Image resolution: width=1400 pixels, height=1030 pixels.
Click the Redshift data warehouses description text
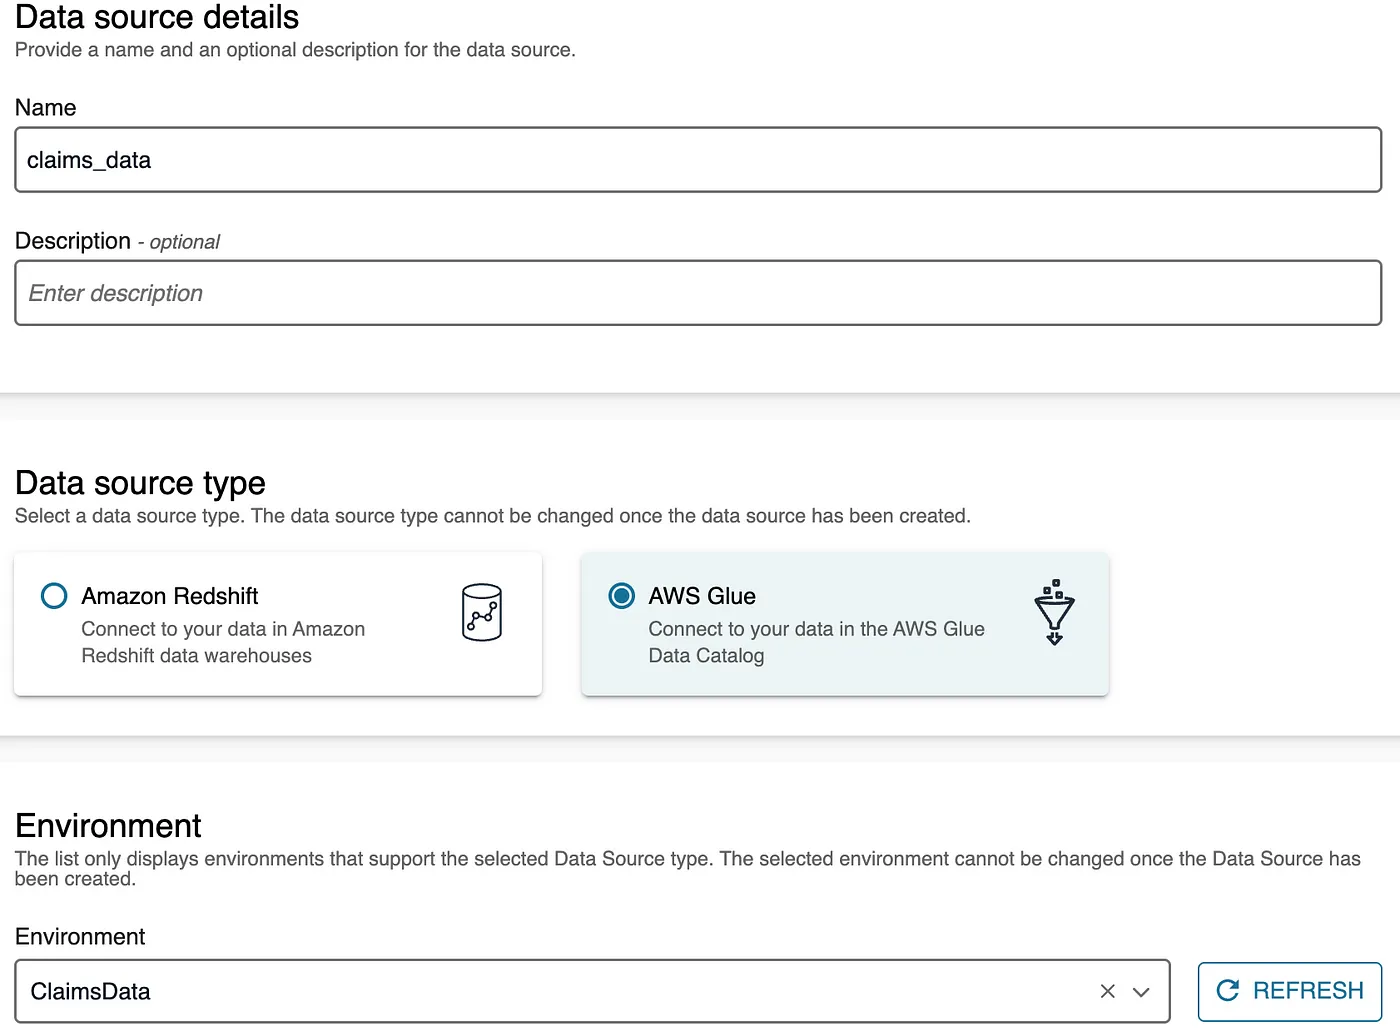click(223, 642)
